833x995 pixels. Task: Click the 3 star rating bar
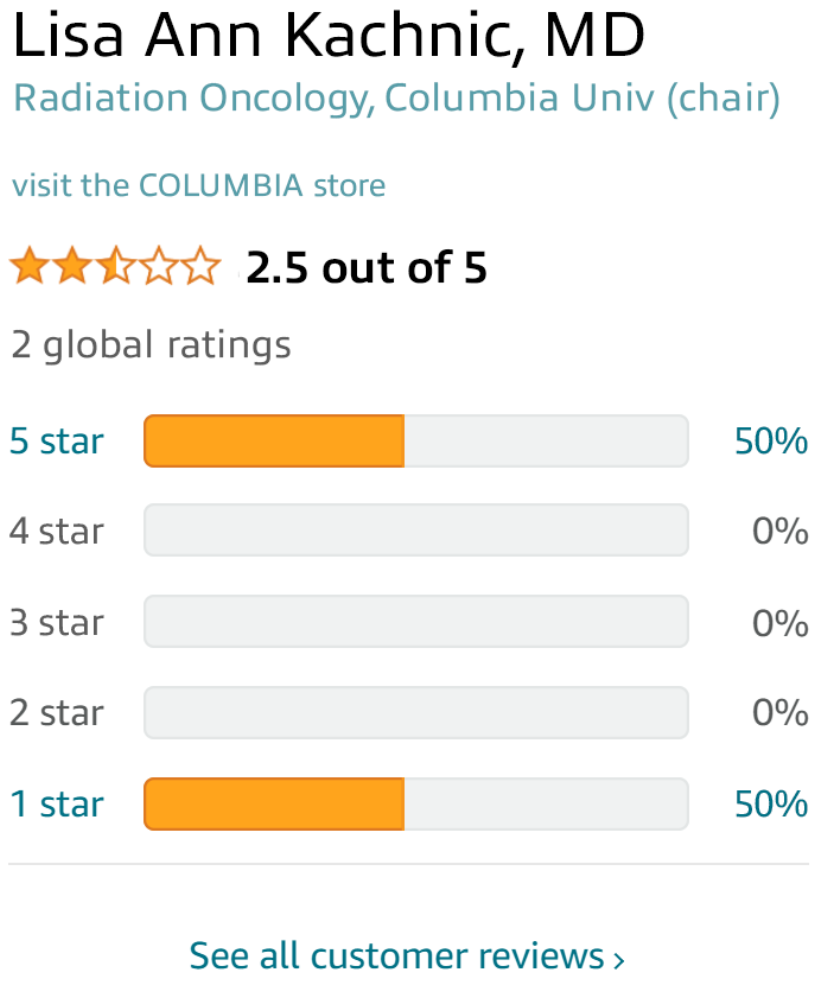pyautogui.click(x=416, y=622)
